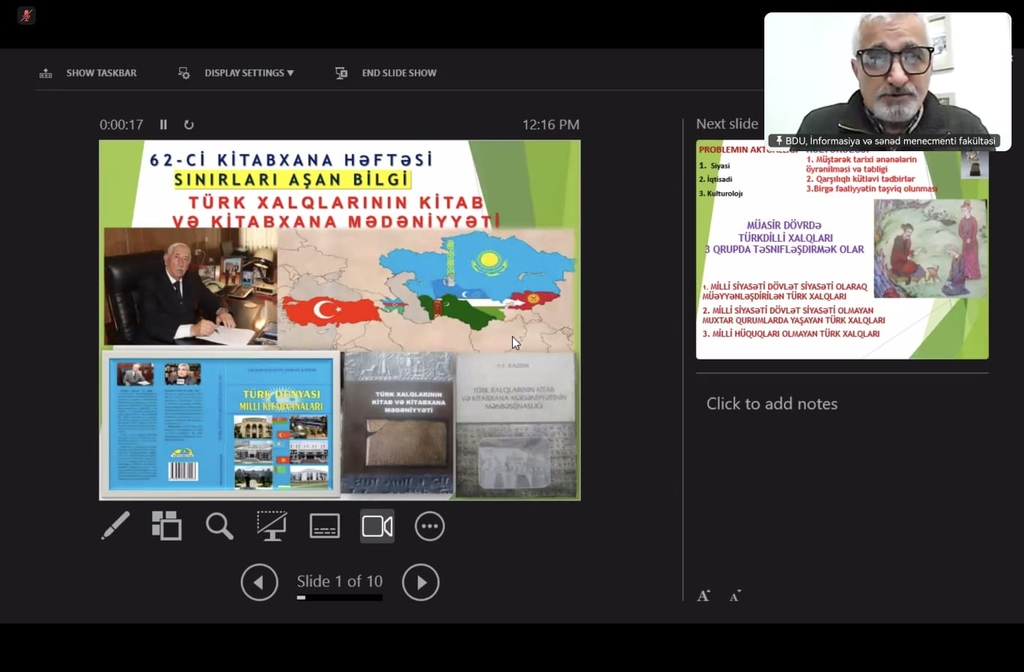Click the muted microphone icon
1024x672 pixels.
pyautogui.click(x=26, y=16)
